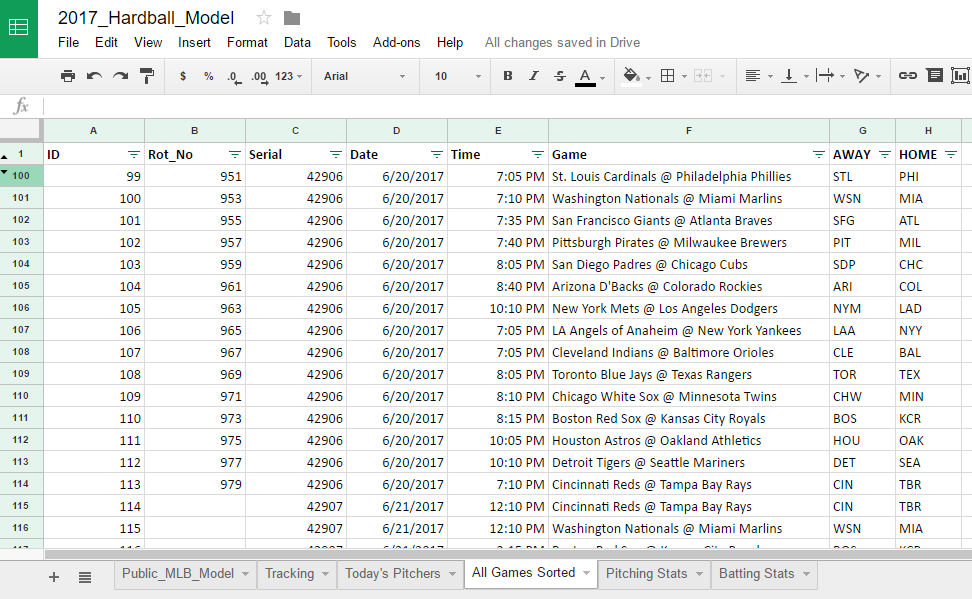Image resolution: width=972 pixels, height=599 pixels.
Task: Redo the last action
Action: tap(120, 76)
